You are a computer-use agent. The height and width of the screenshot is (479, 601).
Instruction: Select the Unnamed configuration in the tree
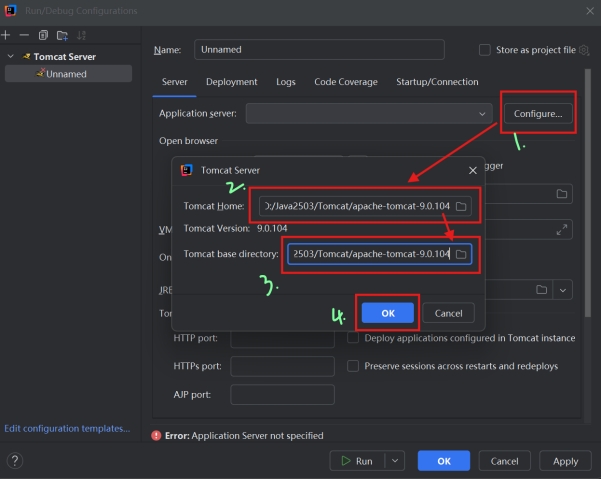tap(68, 74)
